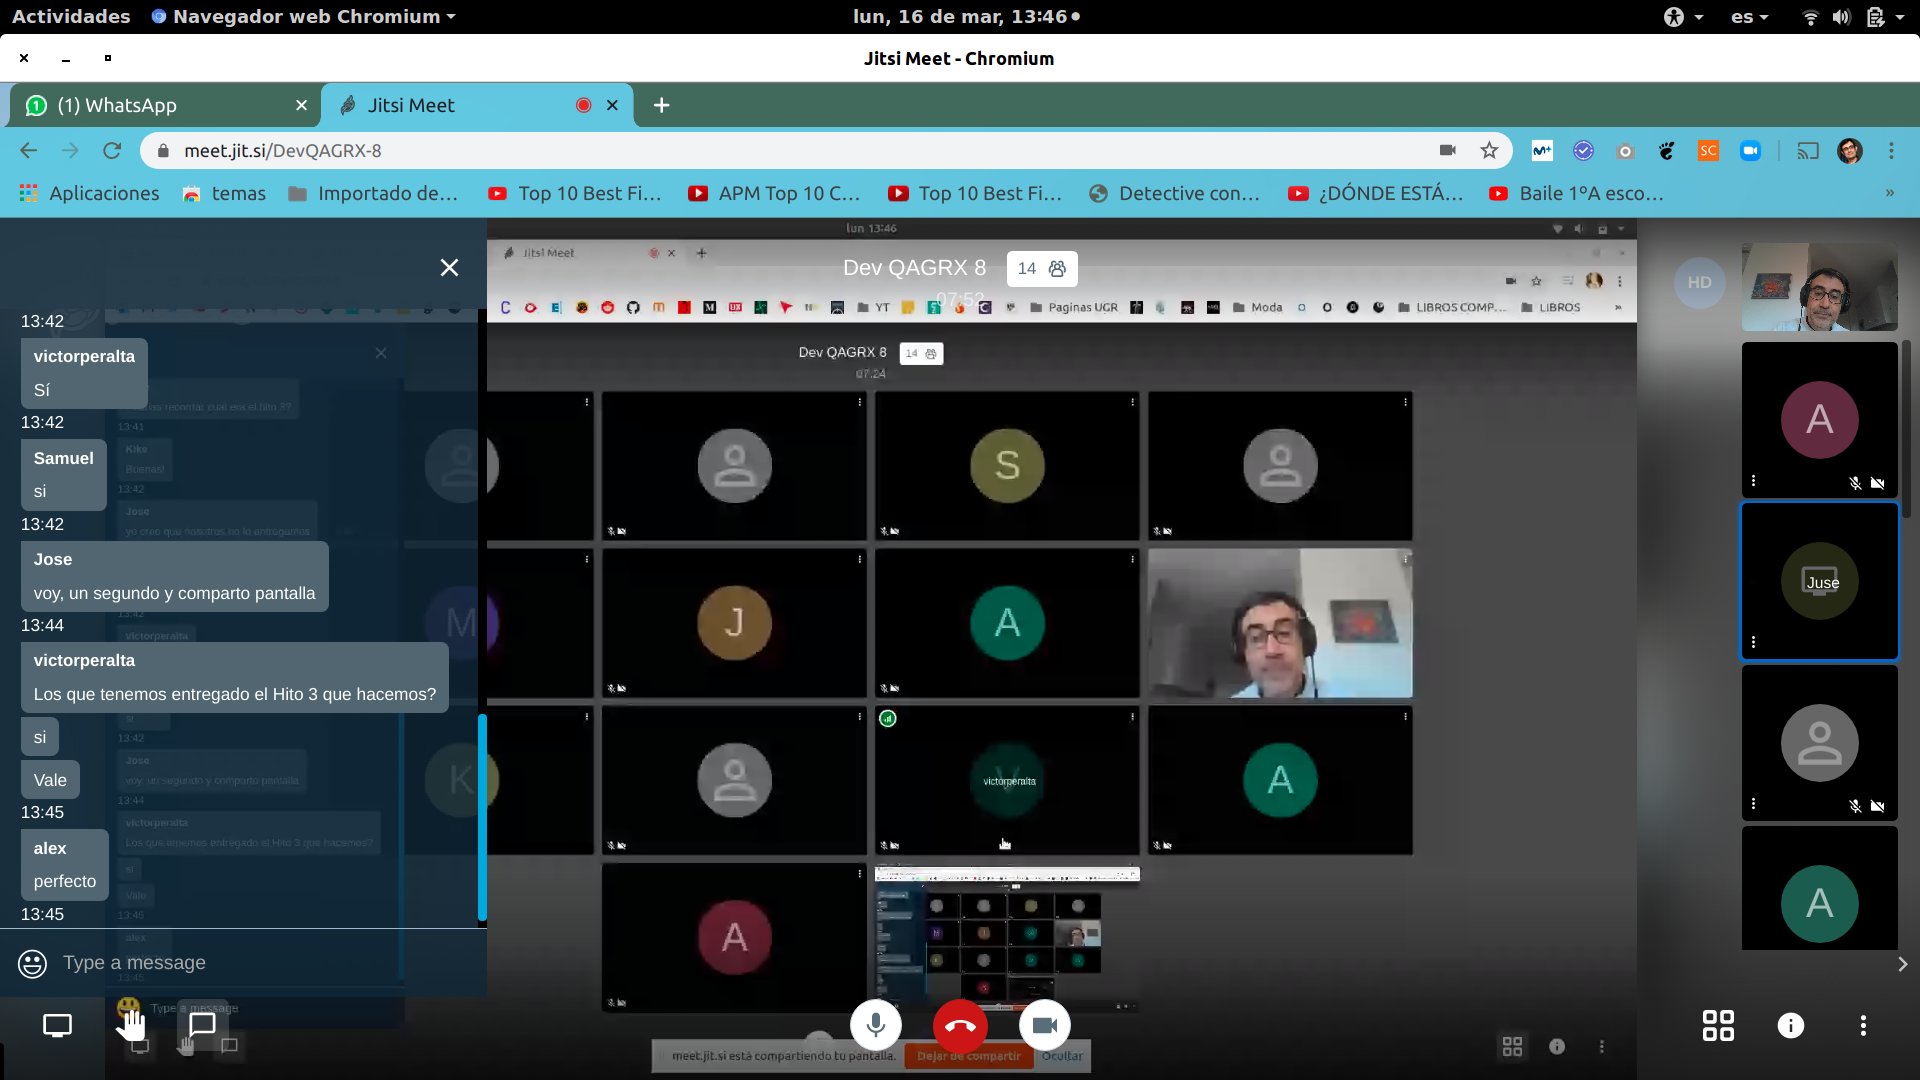Open more actions three-dot menu

pos(1862,1026)
